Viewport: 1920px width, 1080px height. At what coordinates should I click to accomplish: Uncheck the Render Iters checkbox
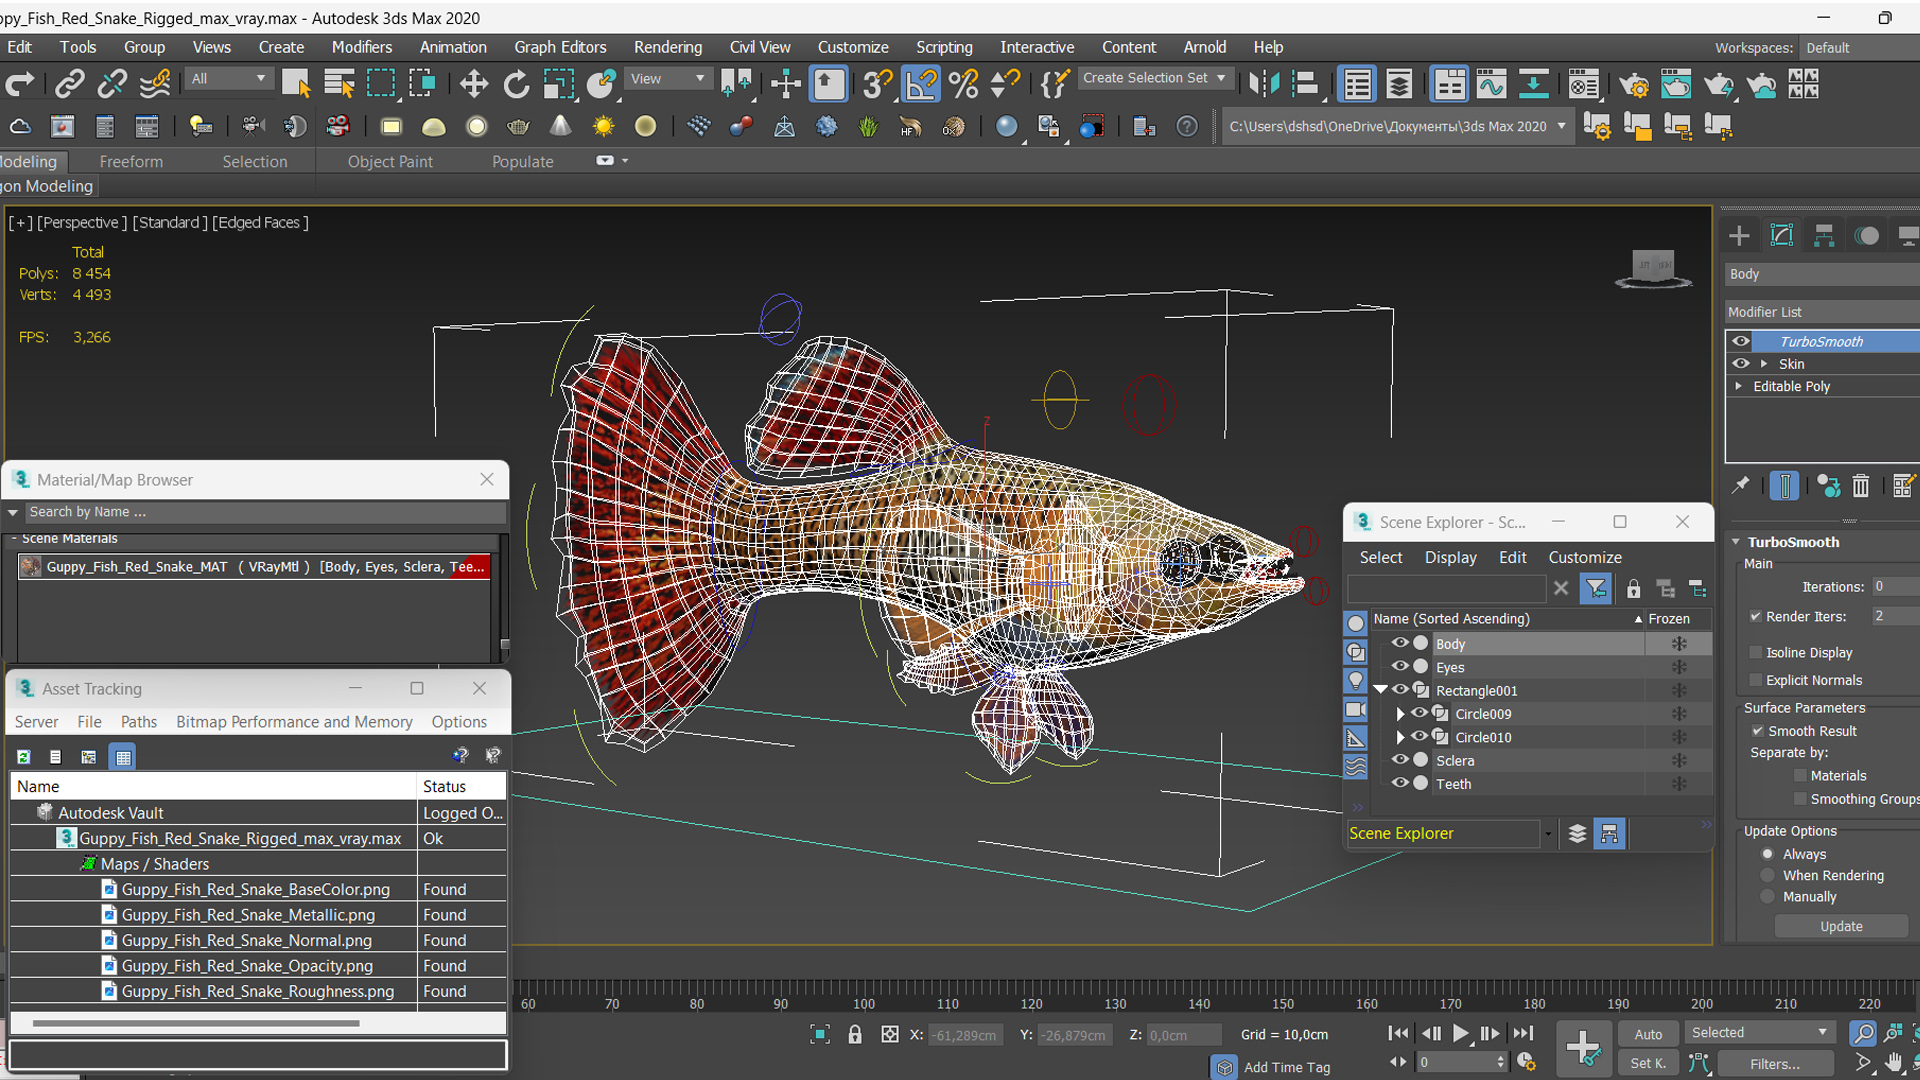[x=1755, y=616]
